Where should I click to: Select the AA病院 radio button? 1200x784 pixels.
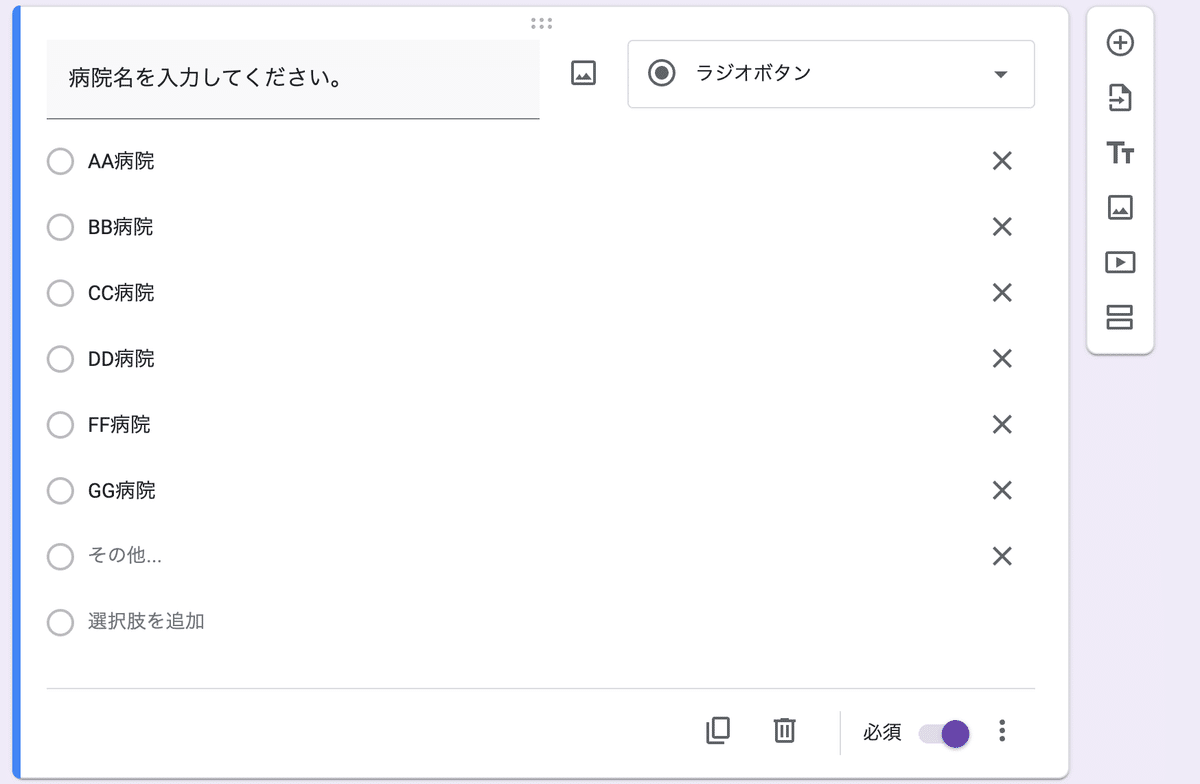[x=60, y=161]
